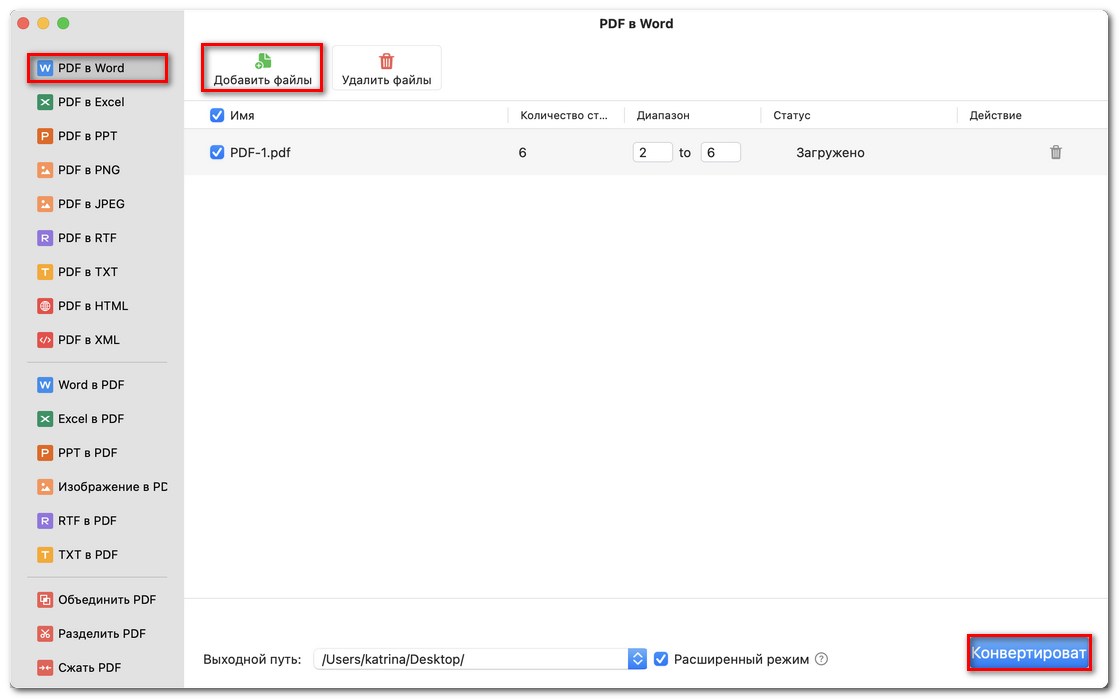Select the TXT в PDF menu item
Screen dimensions: 1119x699
87,554
